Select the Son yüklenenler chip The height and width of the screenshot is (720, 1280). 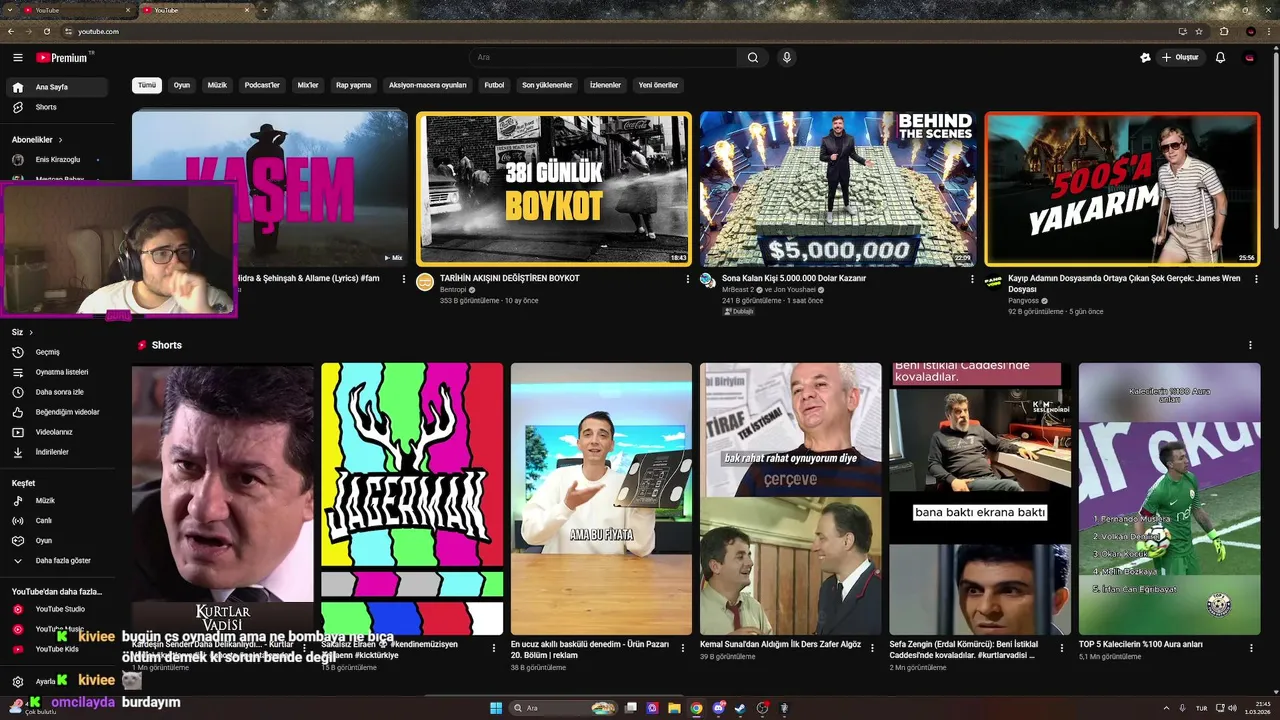click(547, 85)
